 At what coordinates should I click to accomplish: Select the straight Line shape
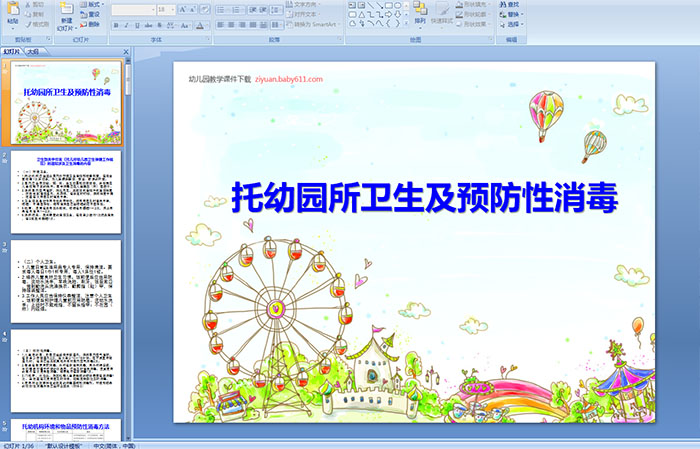pyautogui.click(x=371, y=5)
